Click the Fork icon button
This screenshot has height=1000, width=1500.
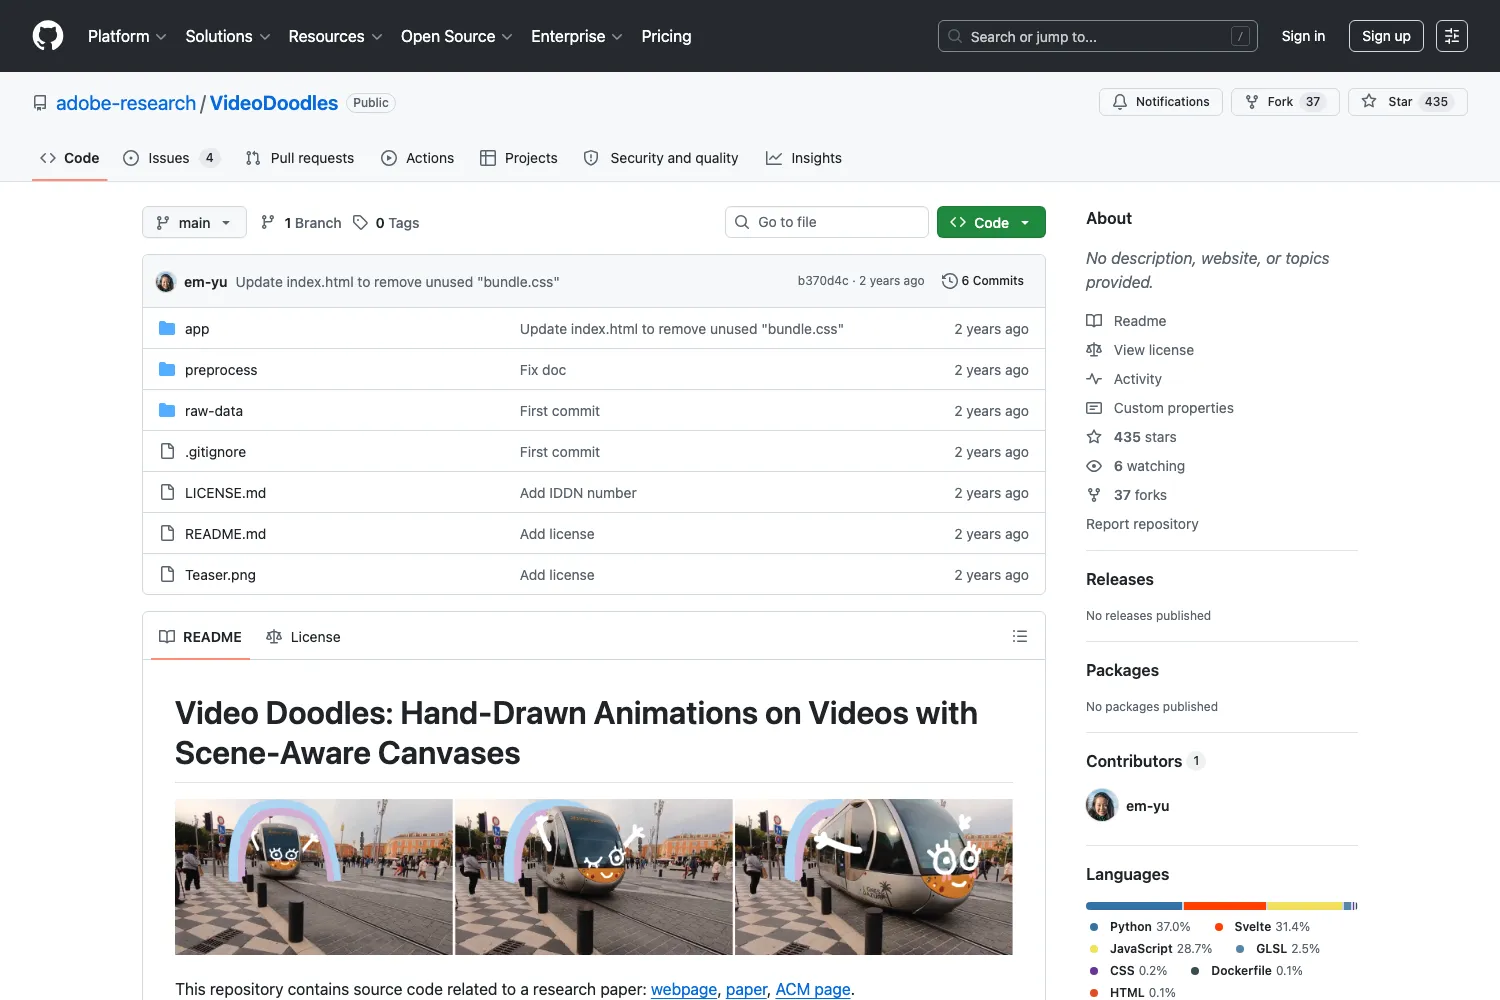(x=1285, y=102)
